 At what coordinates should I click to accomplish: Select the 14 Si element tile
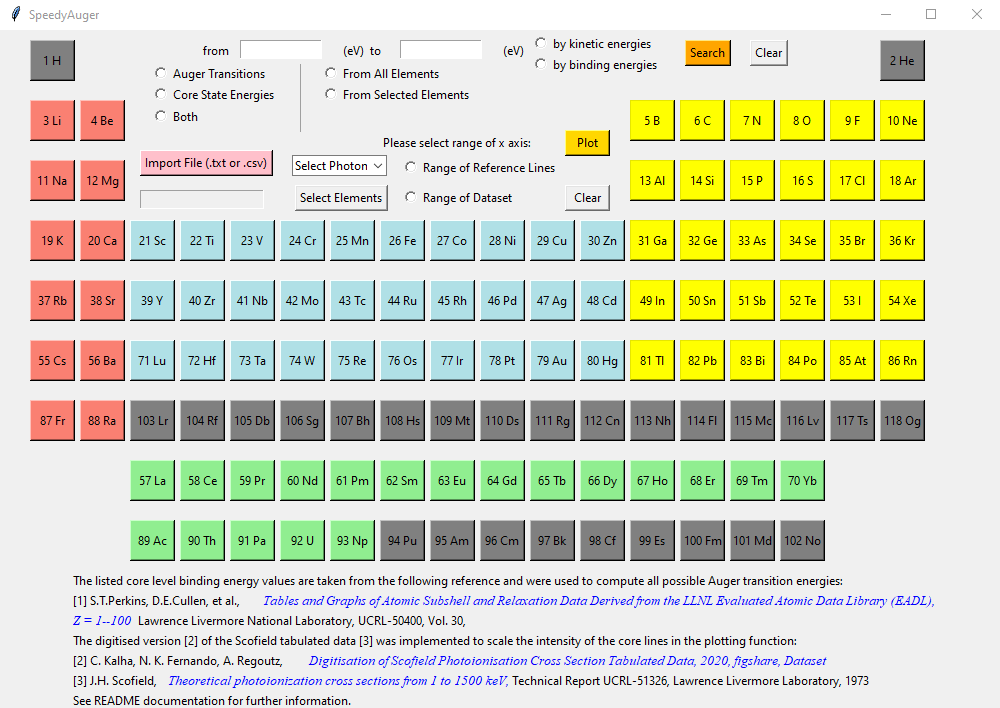pos(702,180)
